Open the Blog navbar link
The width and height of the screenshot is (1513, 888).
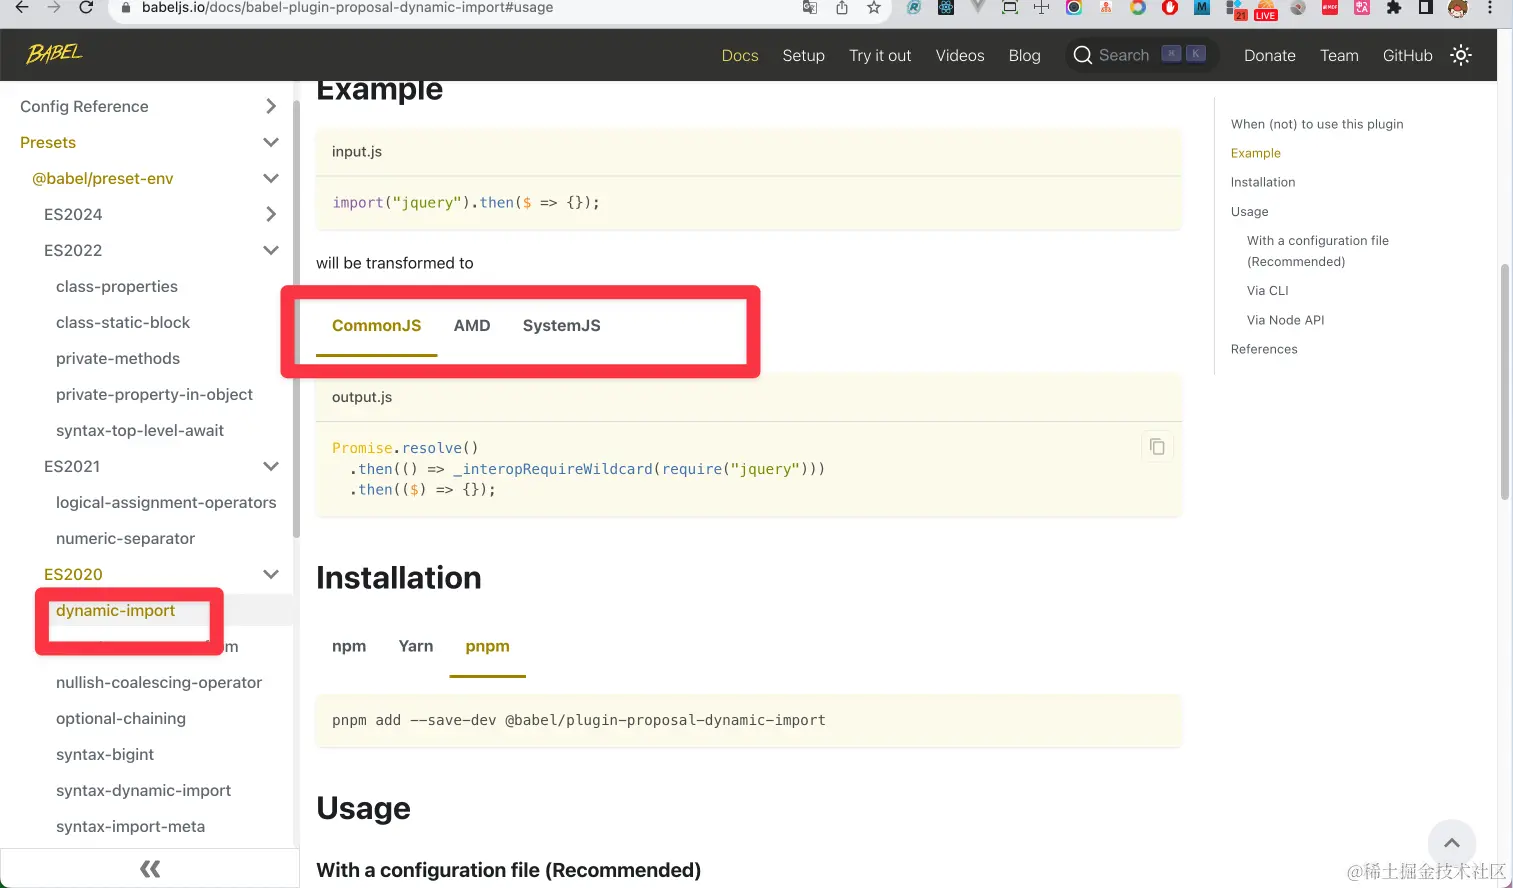[x=1024, y=55]
